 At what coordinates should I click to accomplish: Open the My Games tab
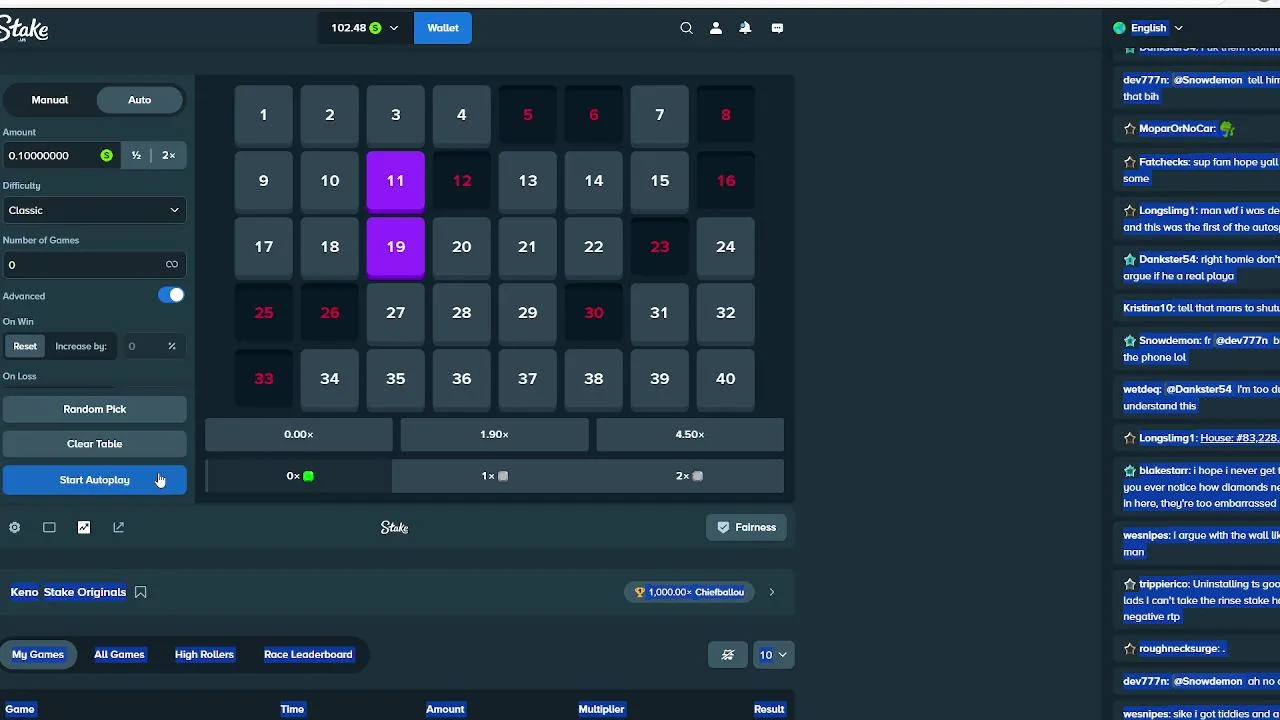click(x=38, y=655)
